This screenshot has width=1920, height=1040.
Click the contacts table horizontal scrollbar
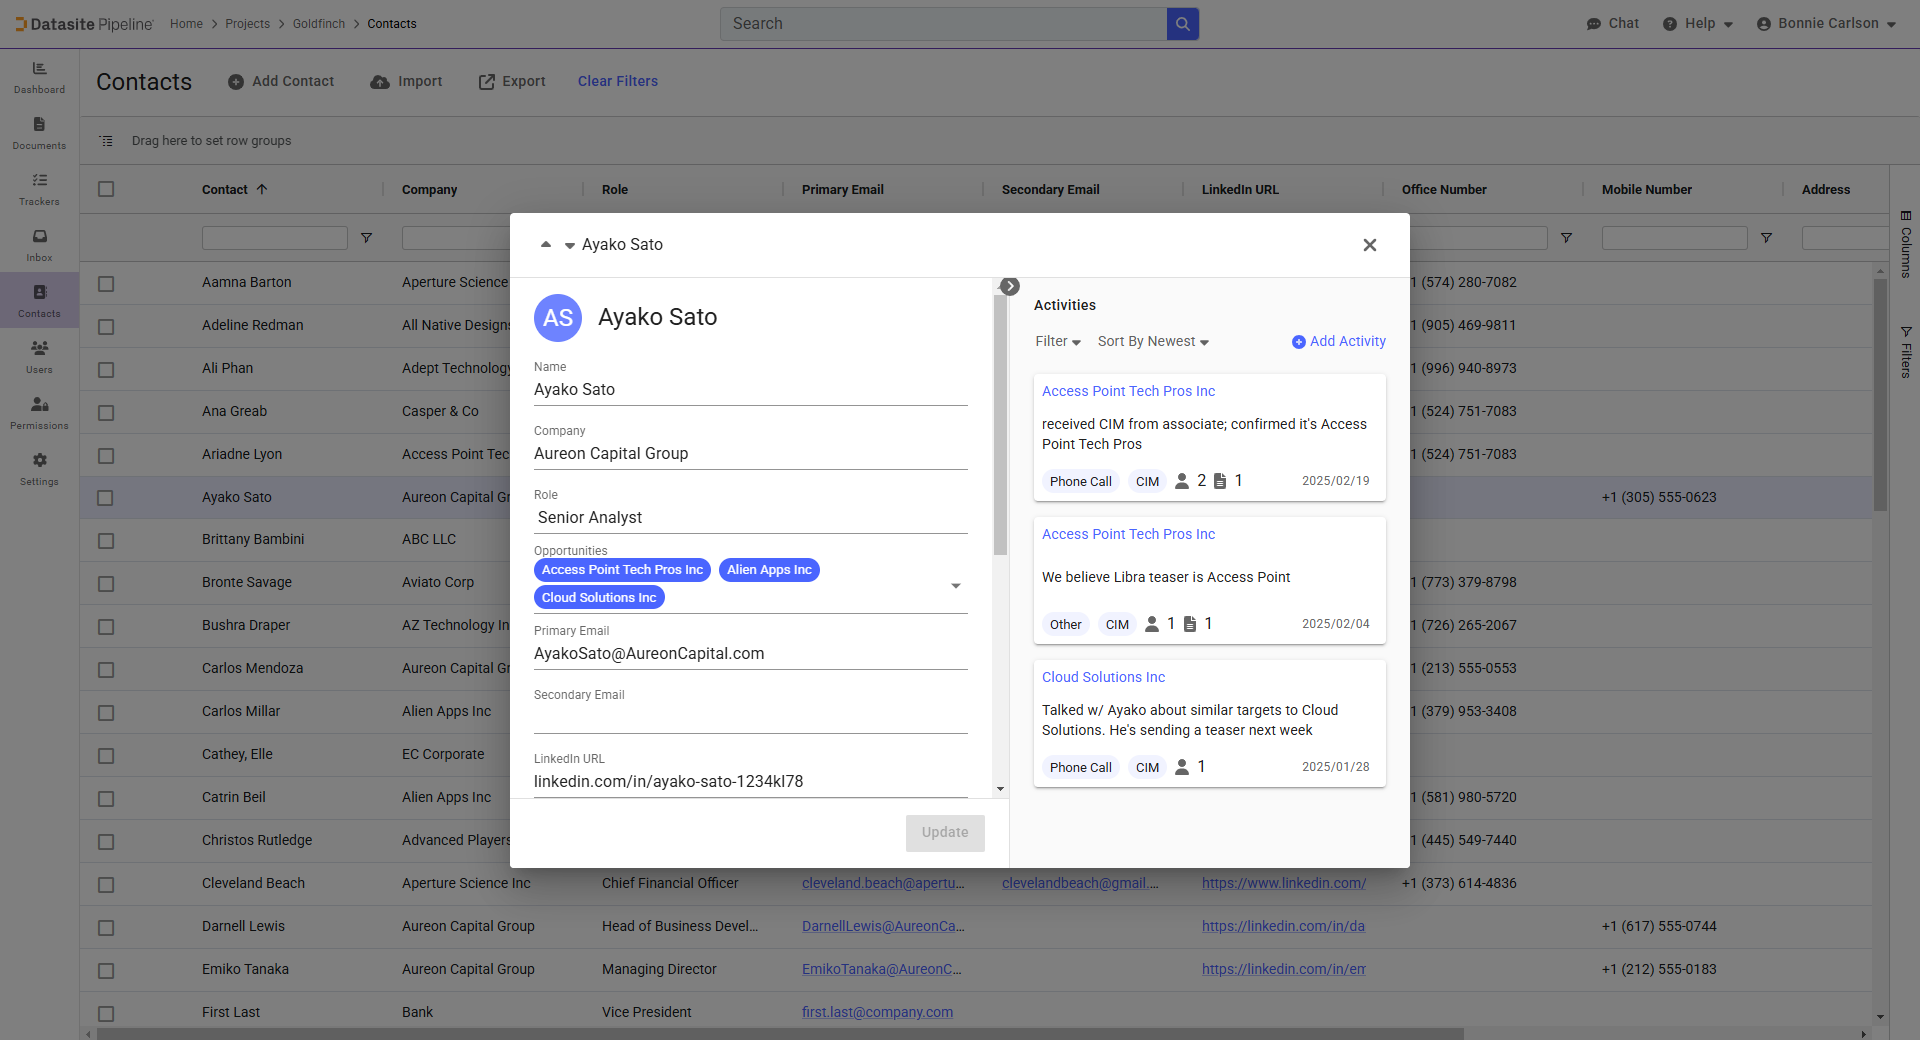coord(780,1034)
